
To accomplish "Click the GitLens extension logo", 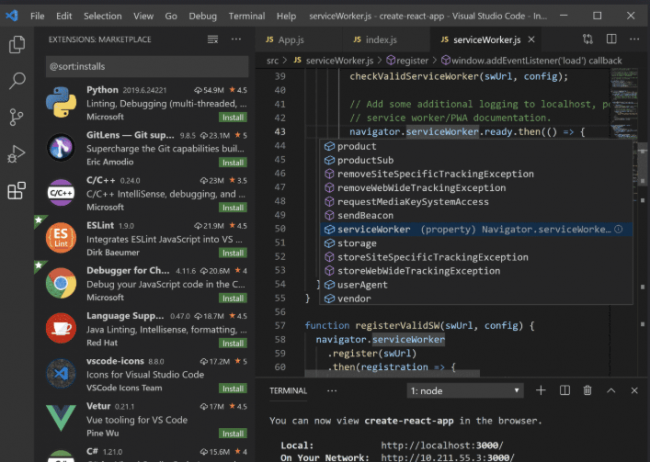I will (61, 147).
